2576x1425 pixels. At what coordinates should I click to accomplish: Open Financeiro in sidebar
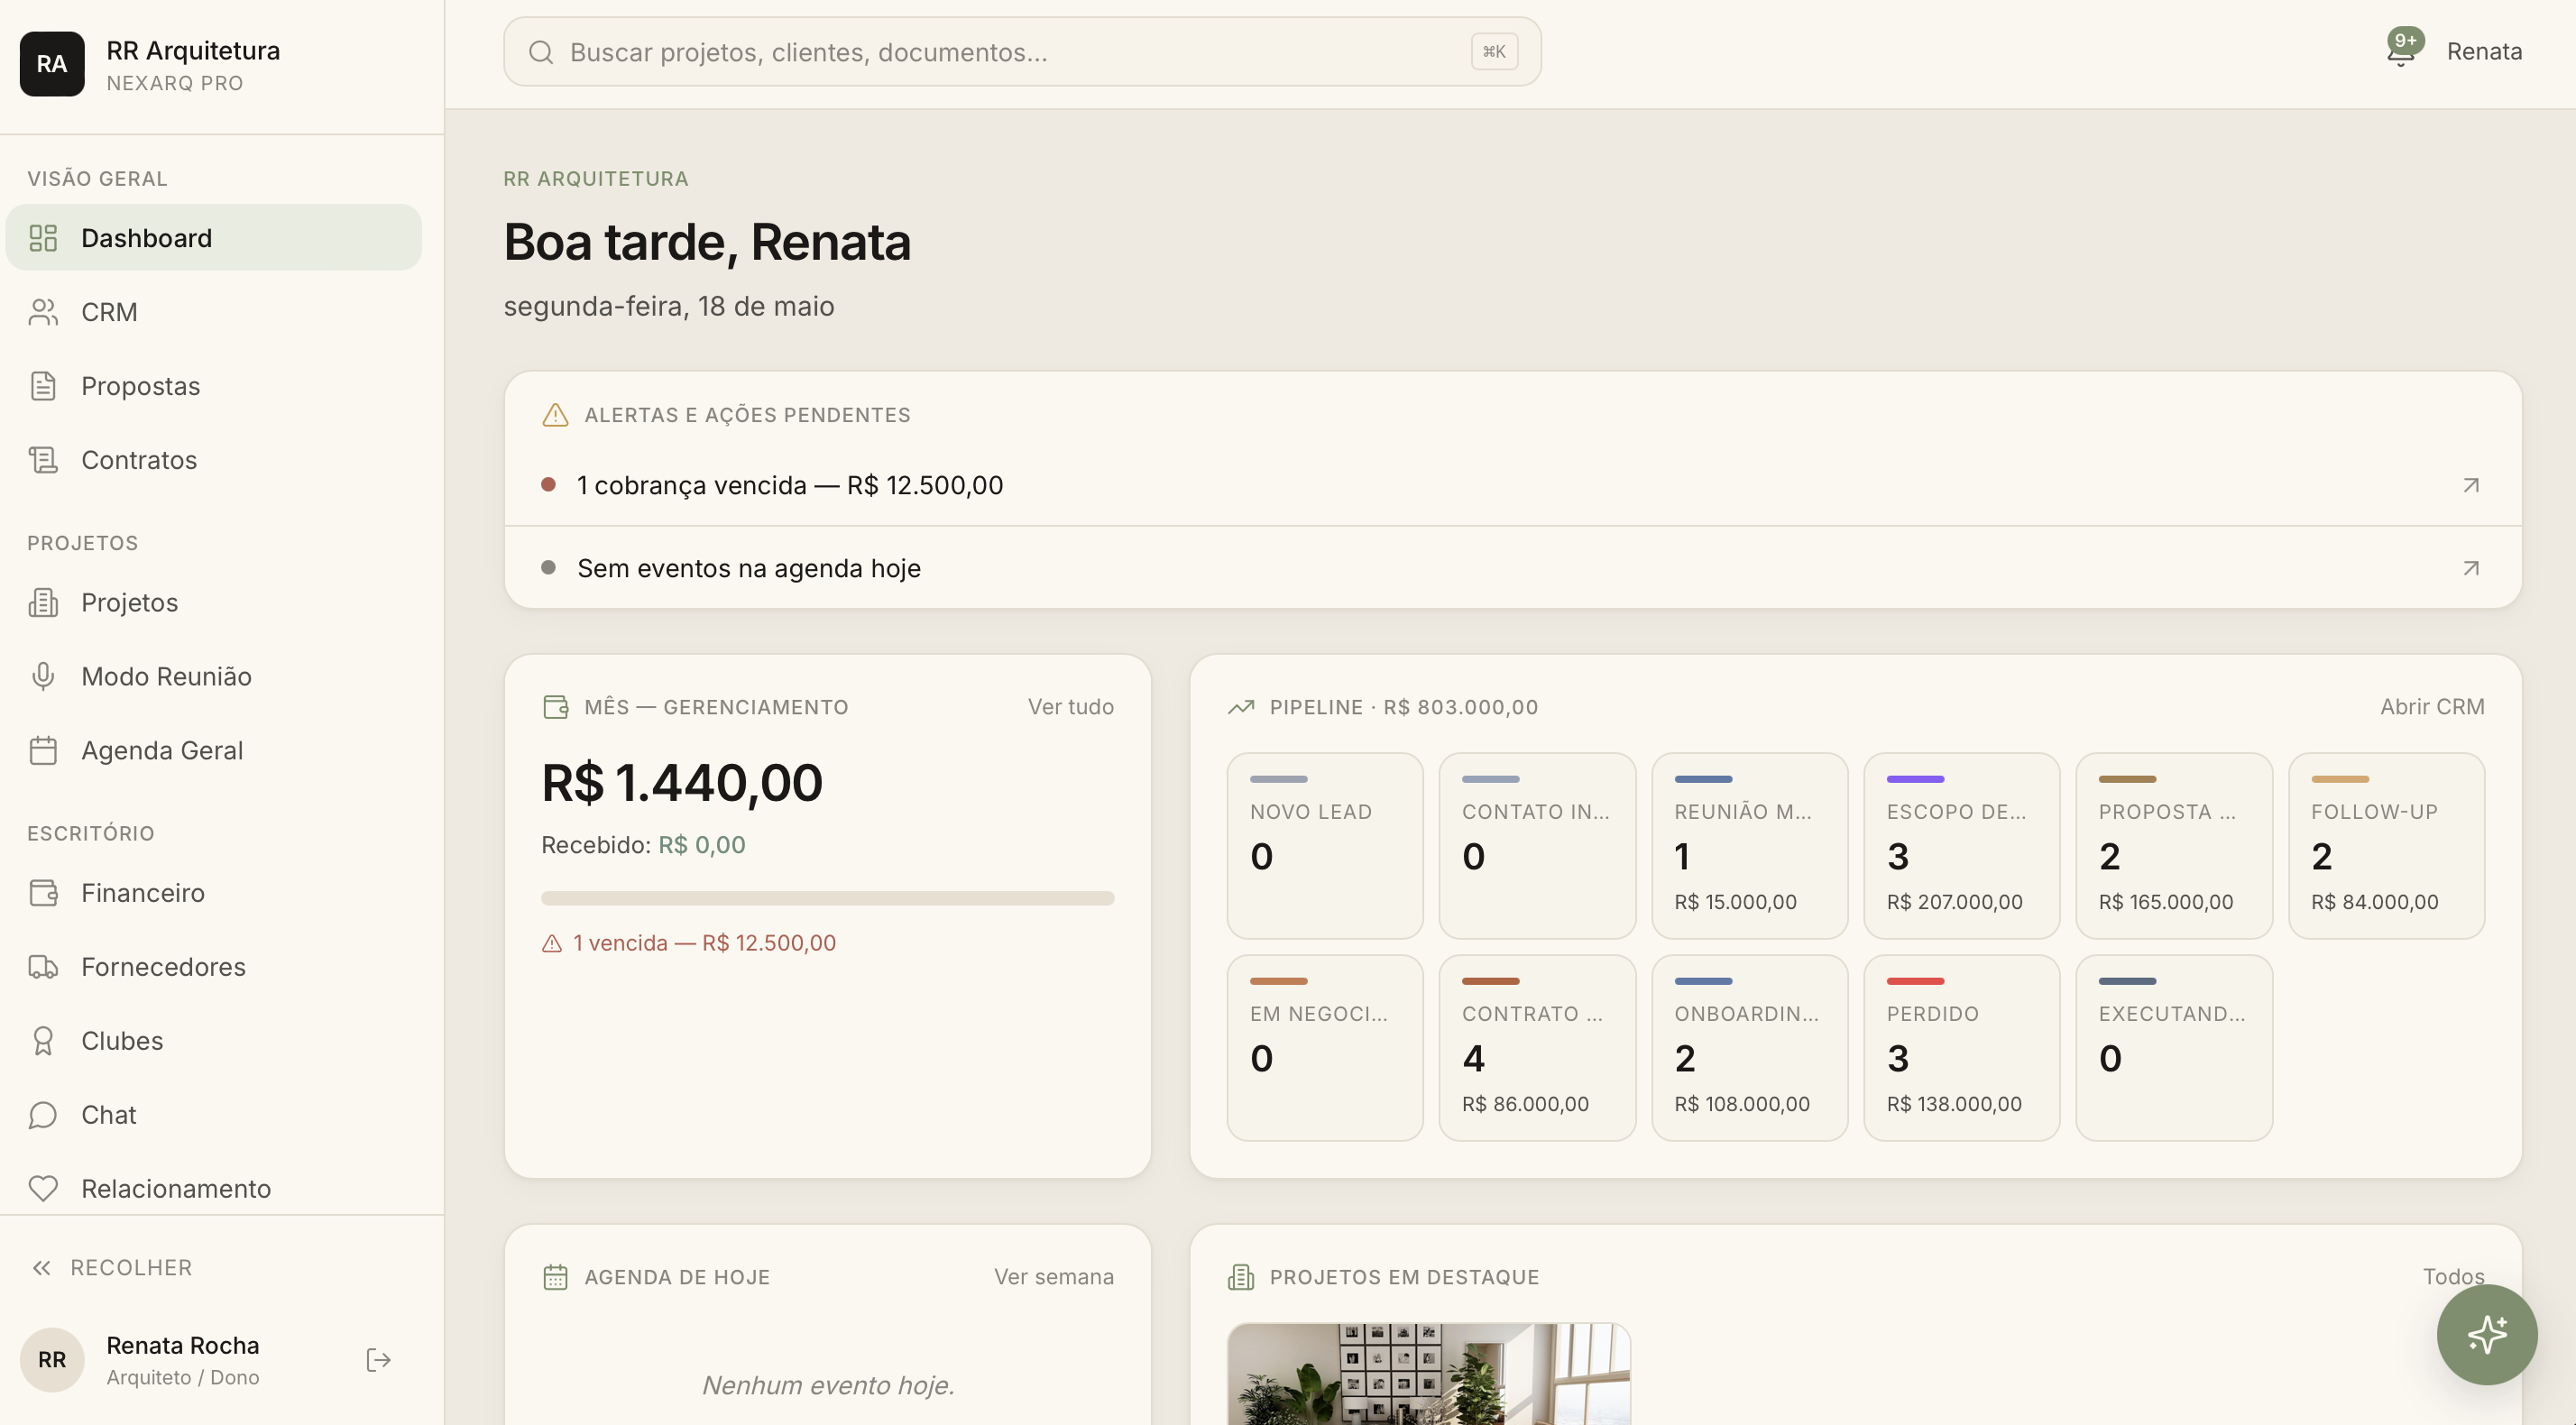[214, 893]
